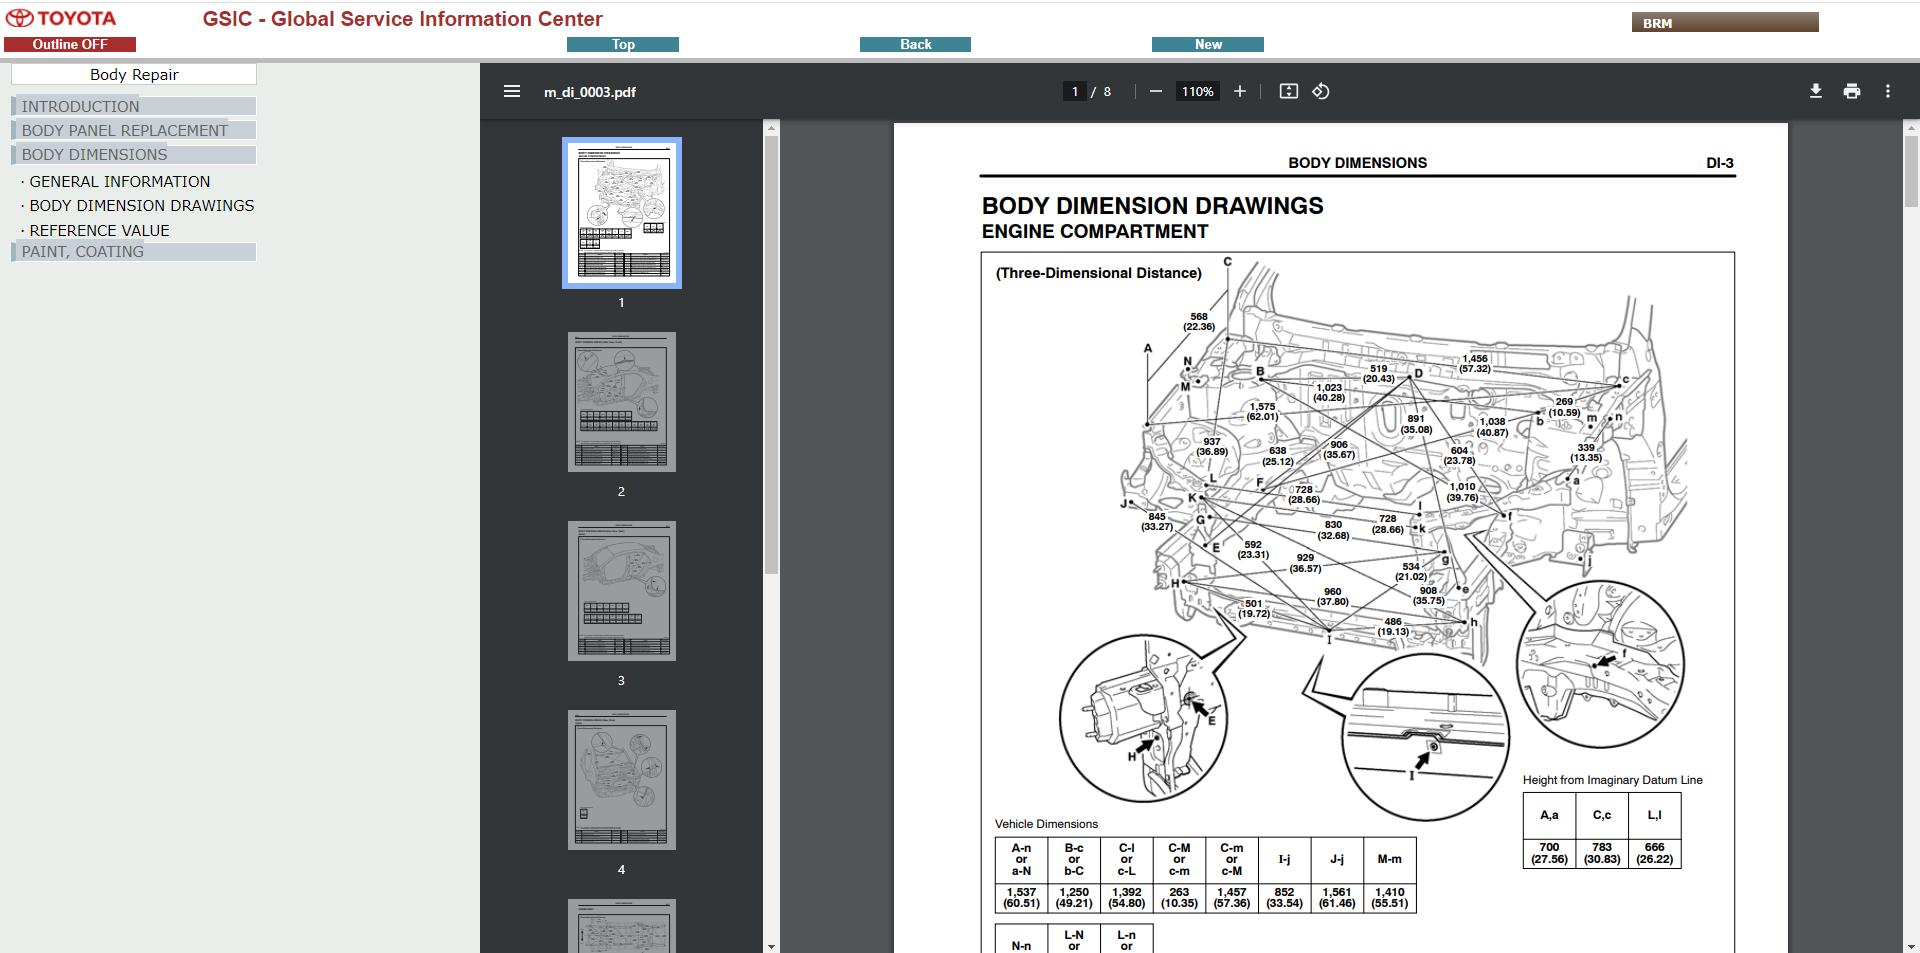Click the GSIC Global Service Information Center title

point(402,19)
